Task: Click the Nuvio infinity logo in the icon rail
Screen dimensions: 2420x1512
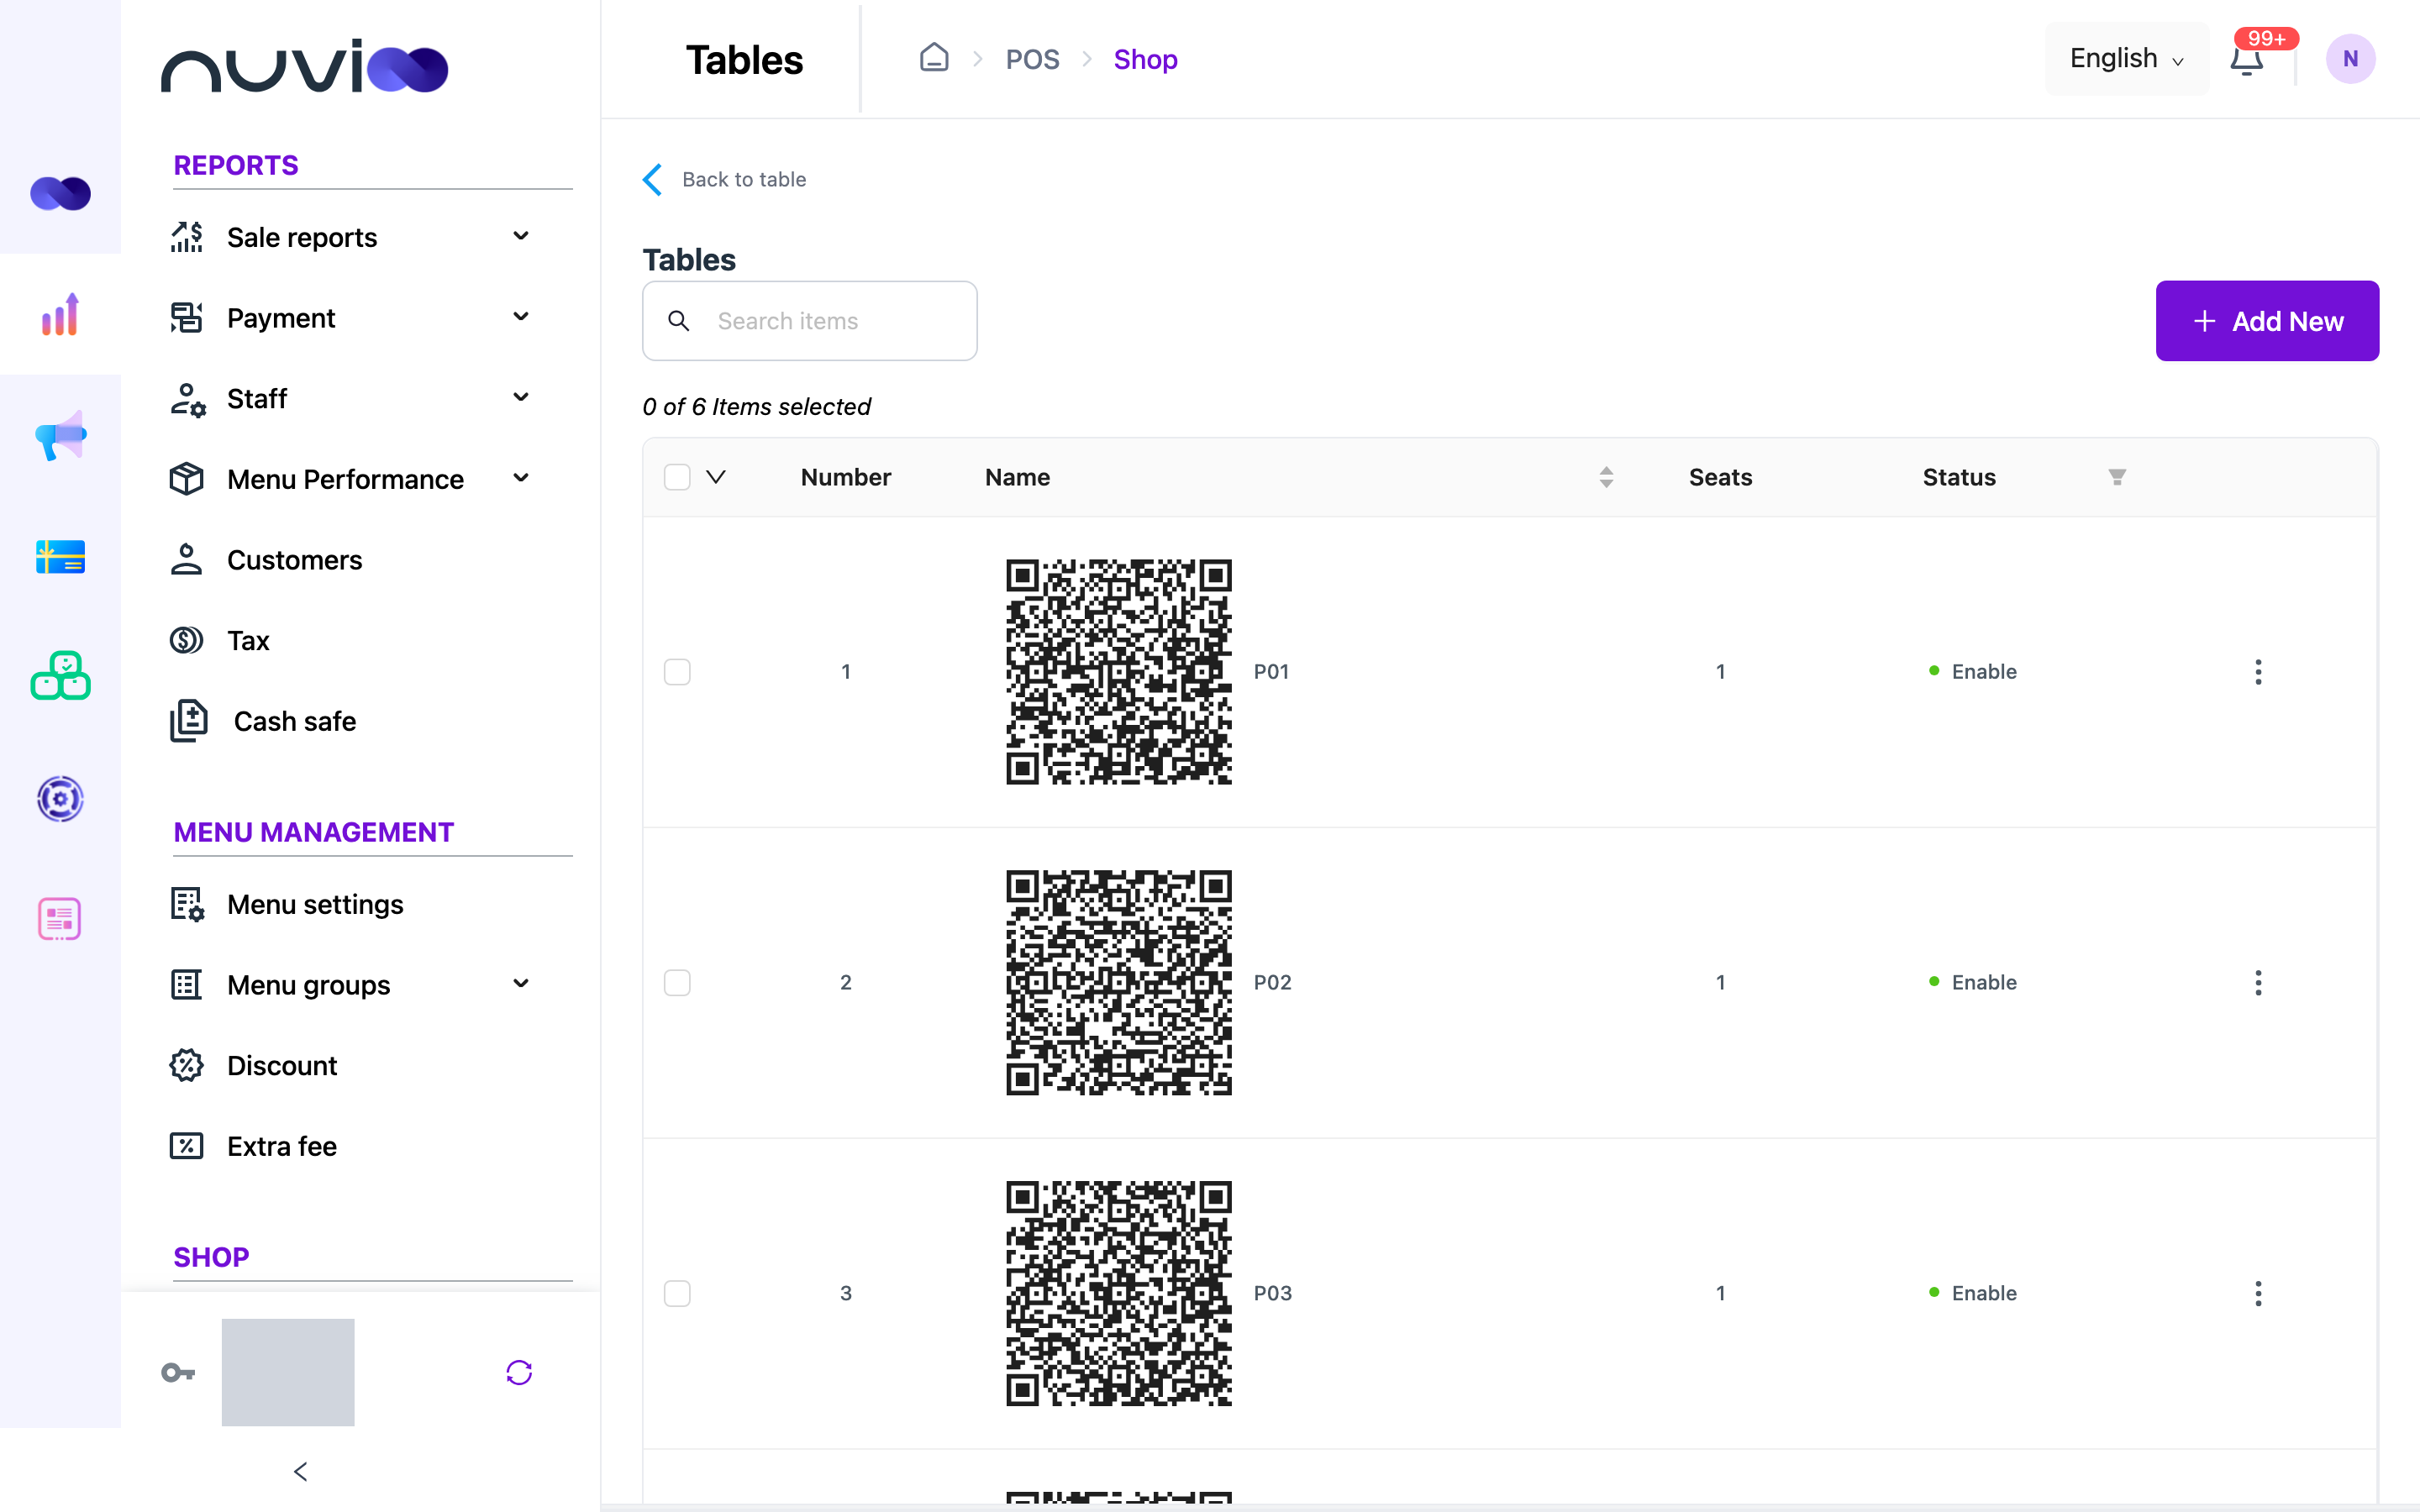Action: (60, 193)
